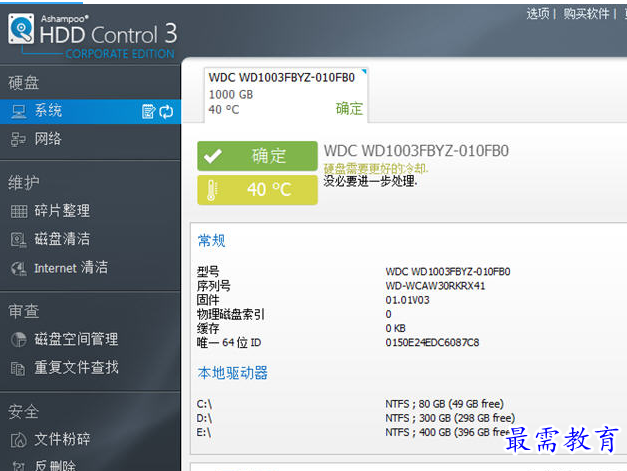Click the green 确定 text in drive tab
Screen dimensions: 627x471
tap(349, 109)
